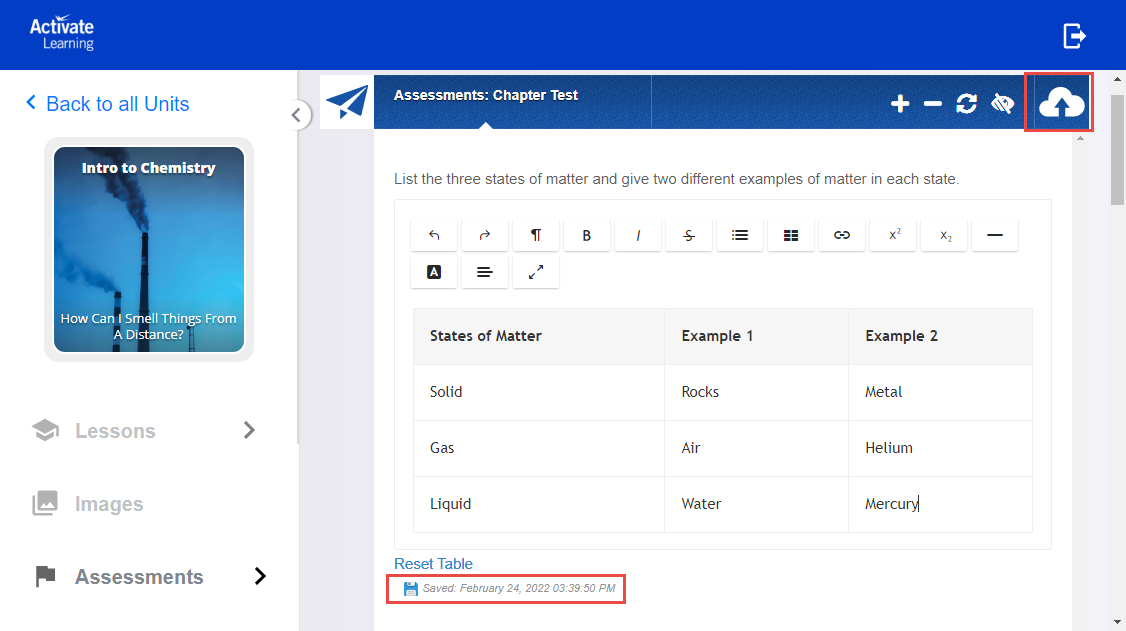Toggle the hide/eye-slash icon
1126x631 pixels.
point(1002,103)
